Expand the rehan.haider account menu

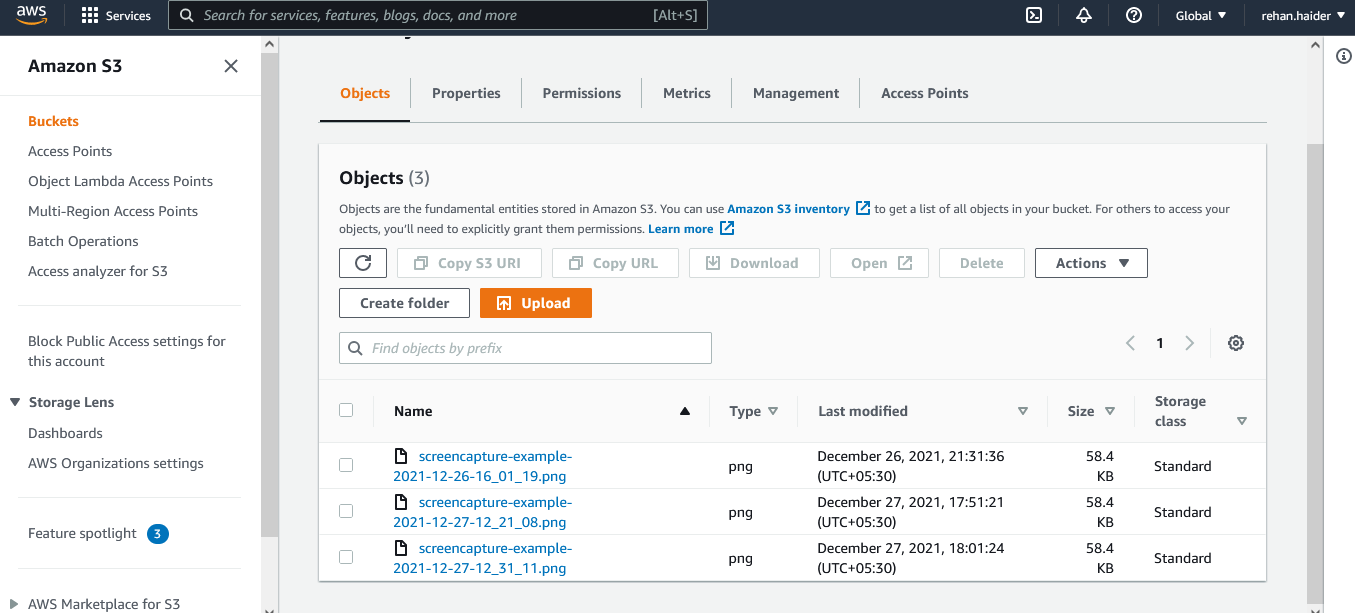coord(1301,15)
